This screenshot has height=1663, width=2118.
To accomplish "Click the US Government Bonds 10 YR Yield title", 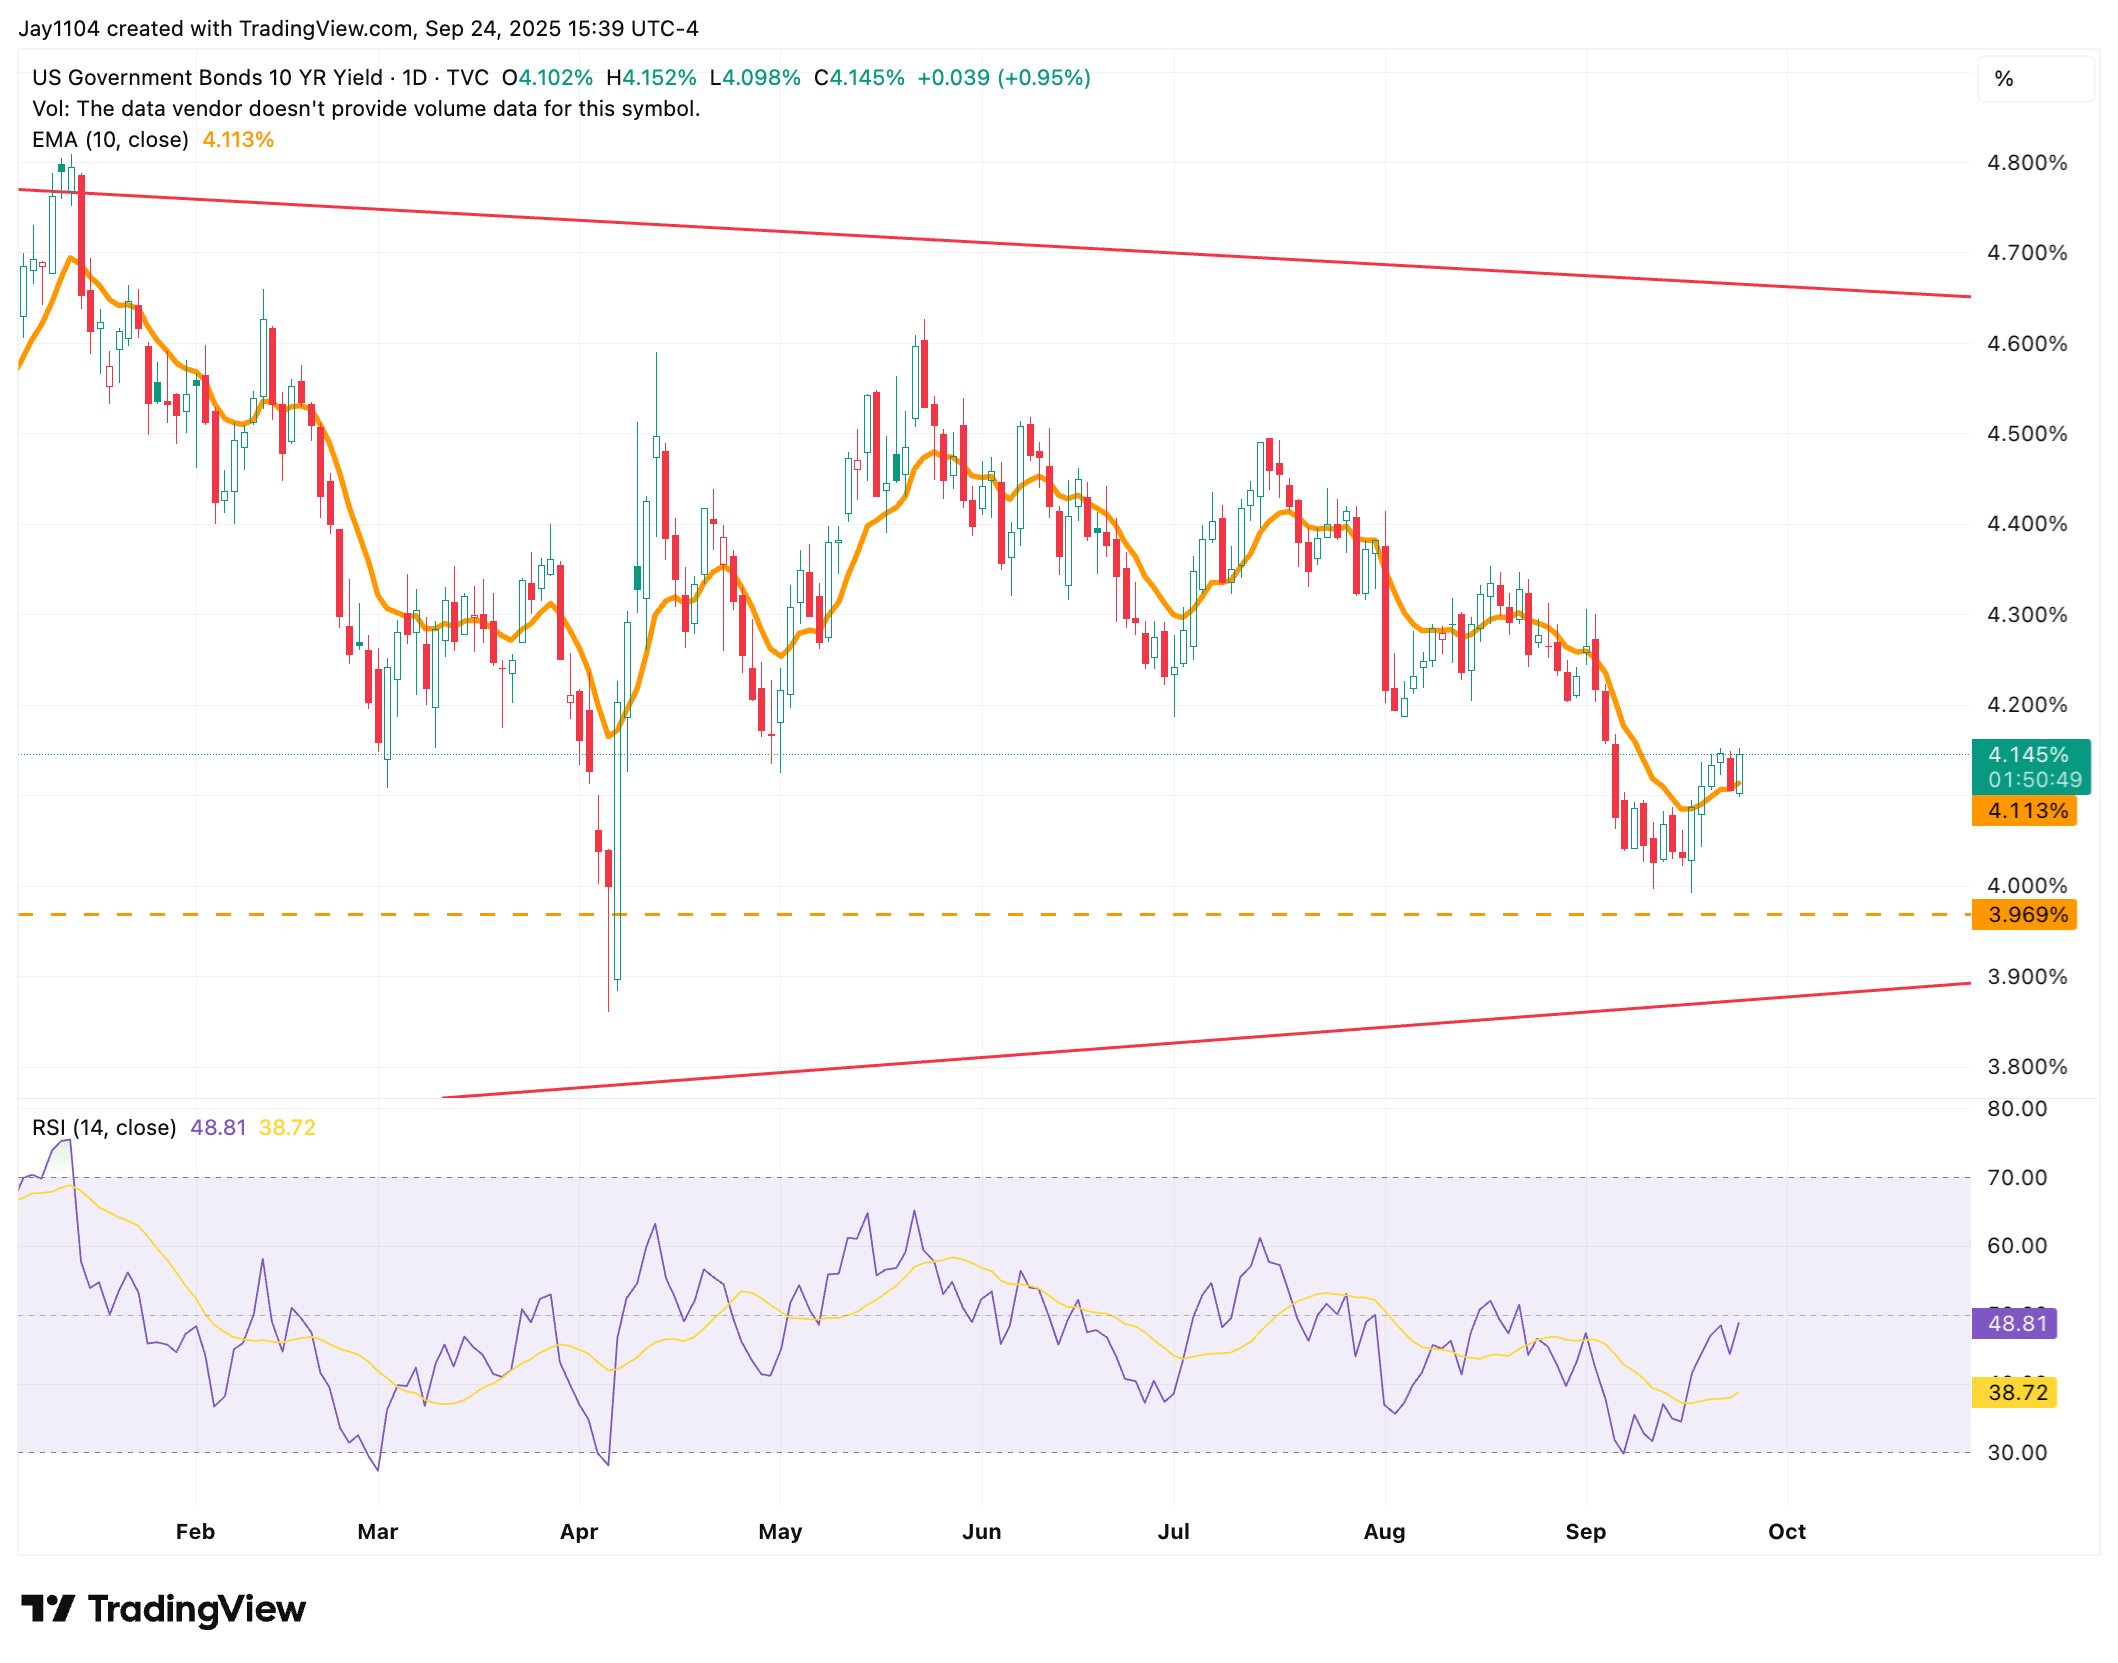I will coord(208,78).
